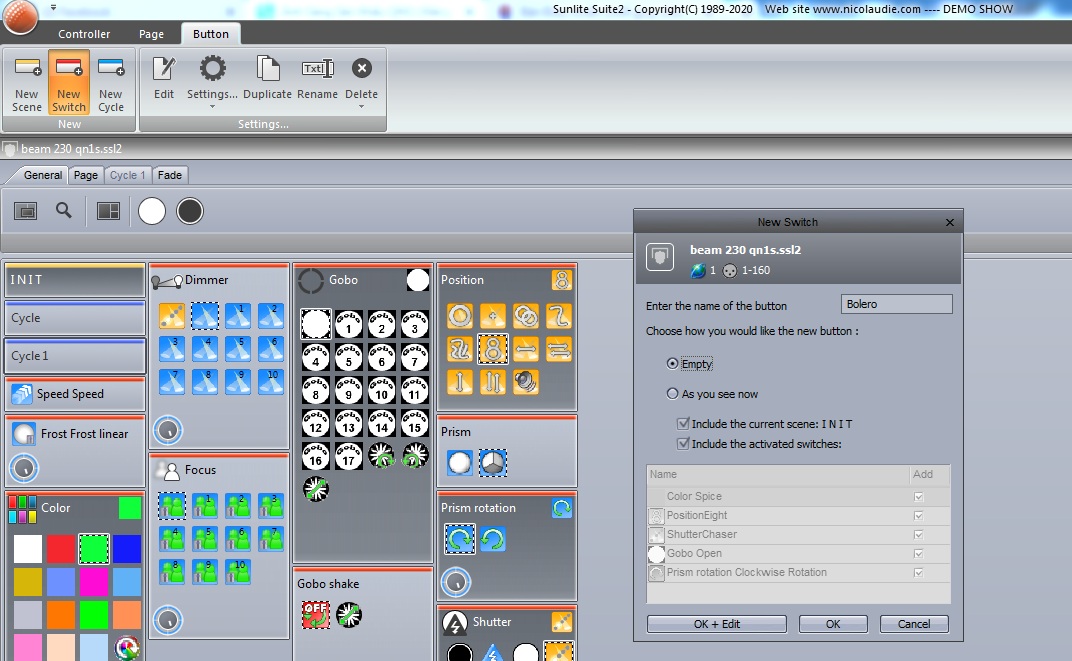This screenshot has width=1072, height=661.
Task: Open the Controller ribbon tab
Action: coord(84,34)
